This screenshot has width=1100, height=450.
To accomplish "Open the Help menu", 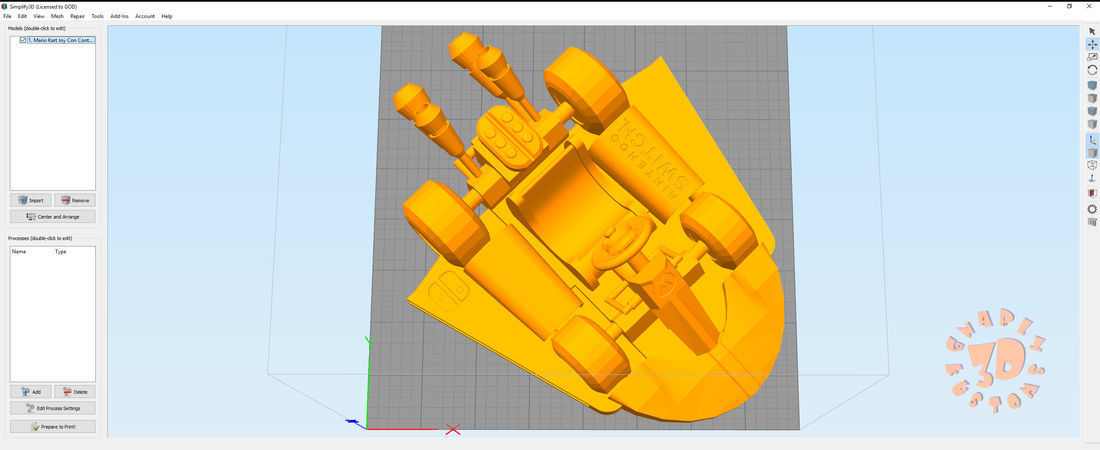I will point(167,16).
